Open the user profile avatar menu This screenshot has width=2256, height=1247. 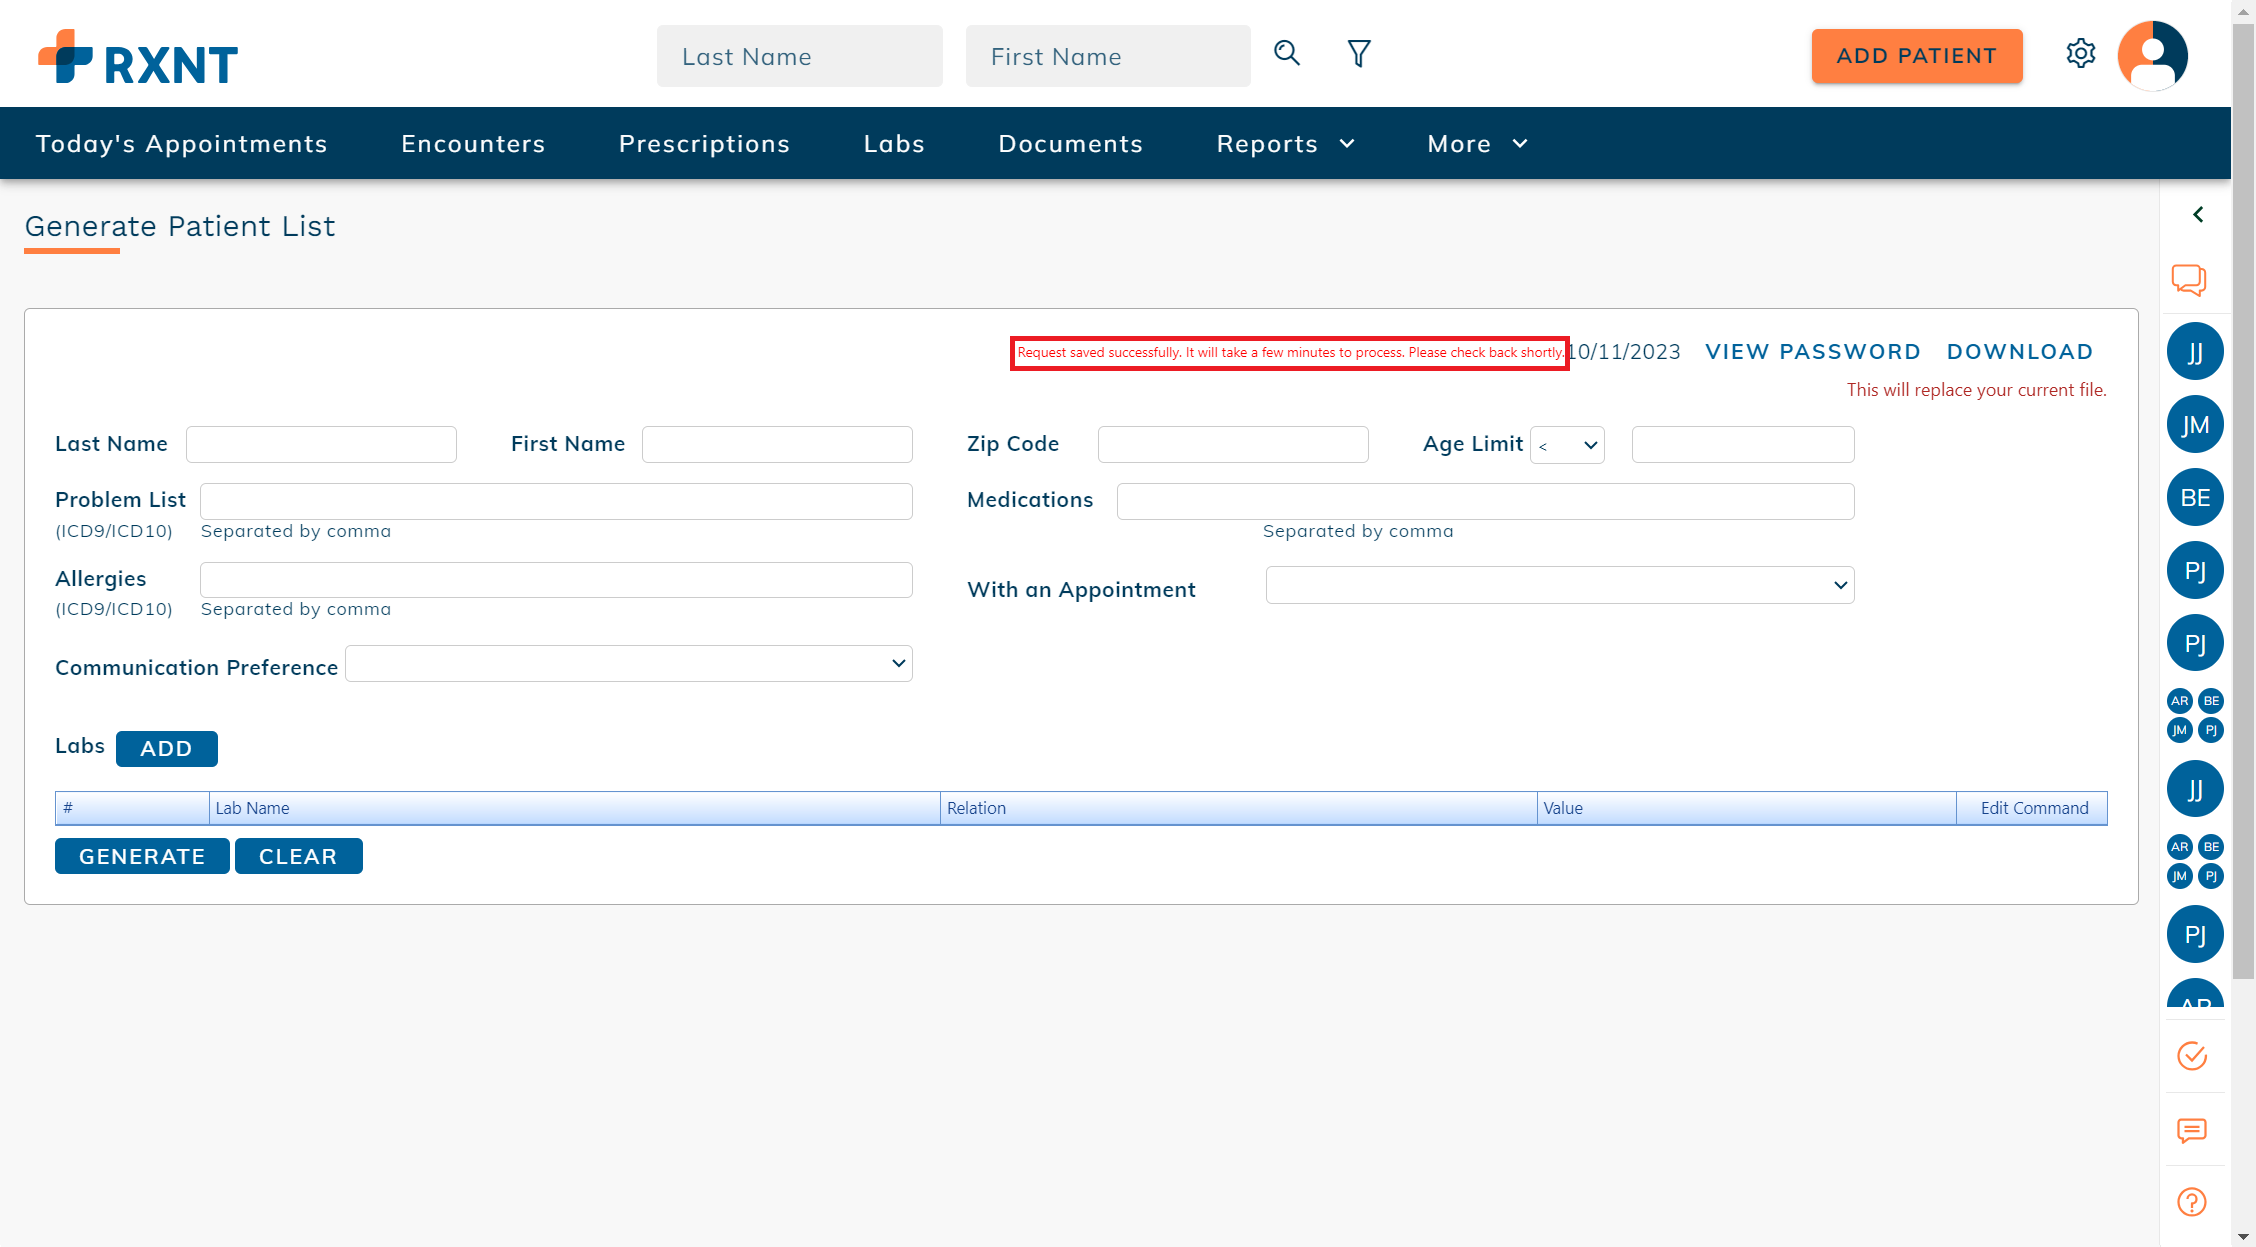[2152, 55]
